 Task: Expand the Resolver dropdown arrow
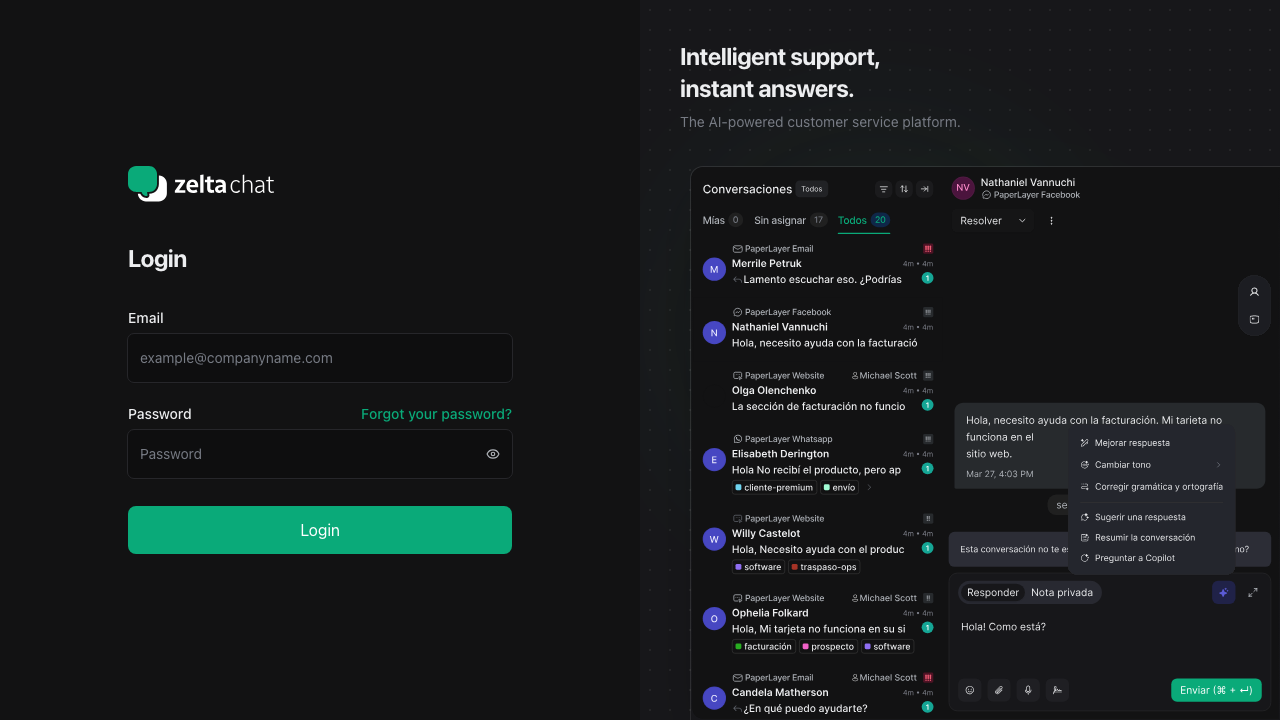1022,221
